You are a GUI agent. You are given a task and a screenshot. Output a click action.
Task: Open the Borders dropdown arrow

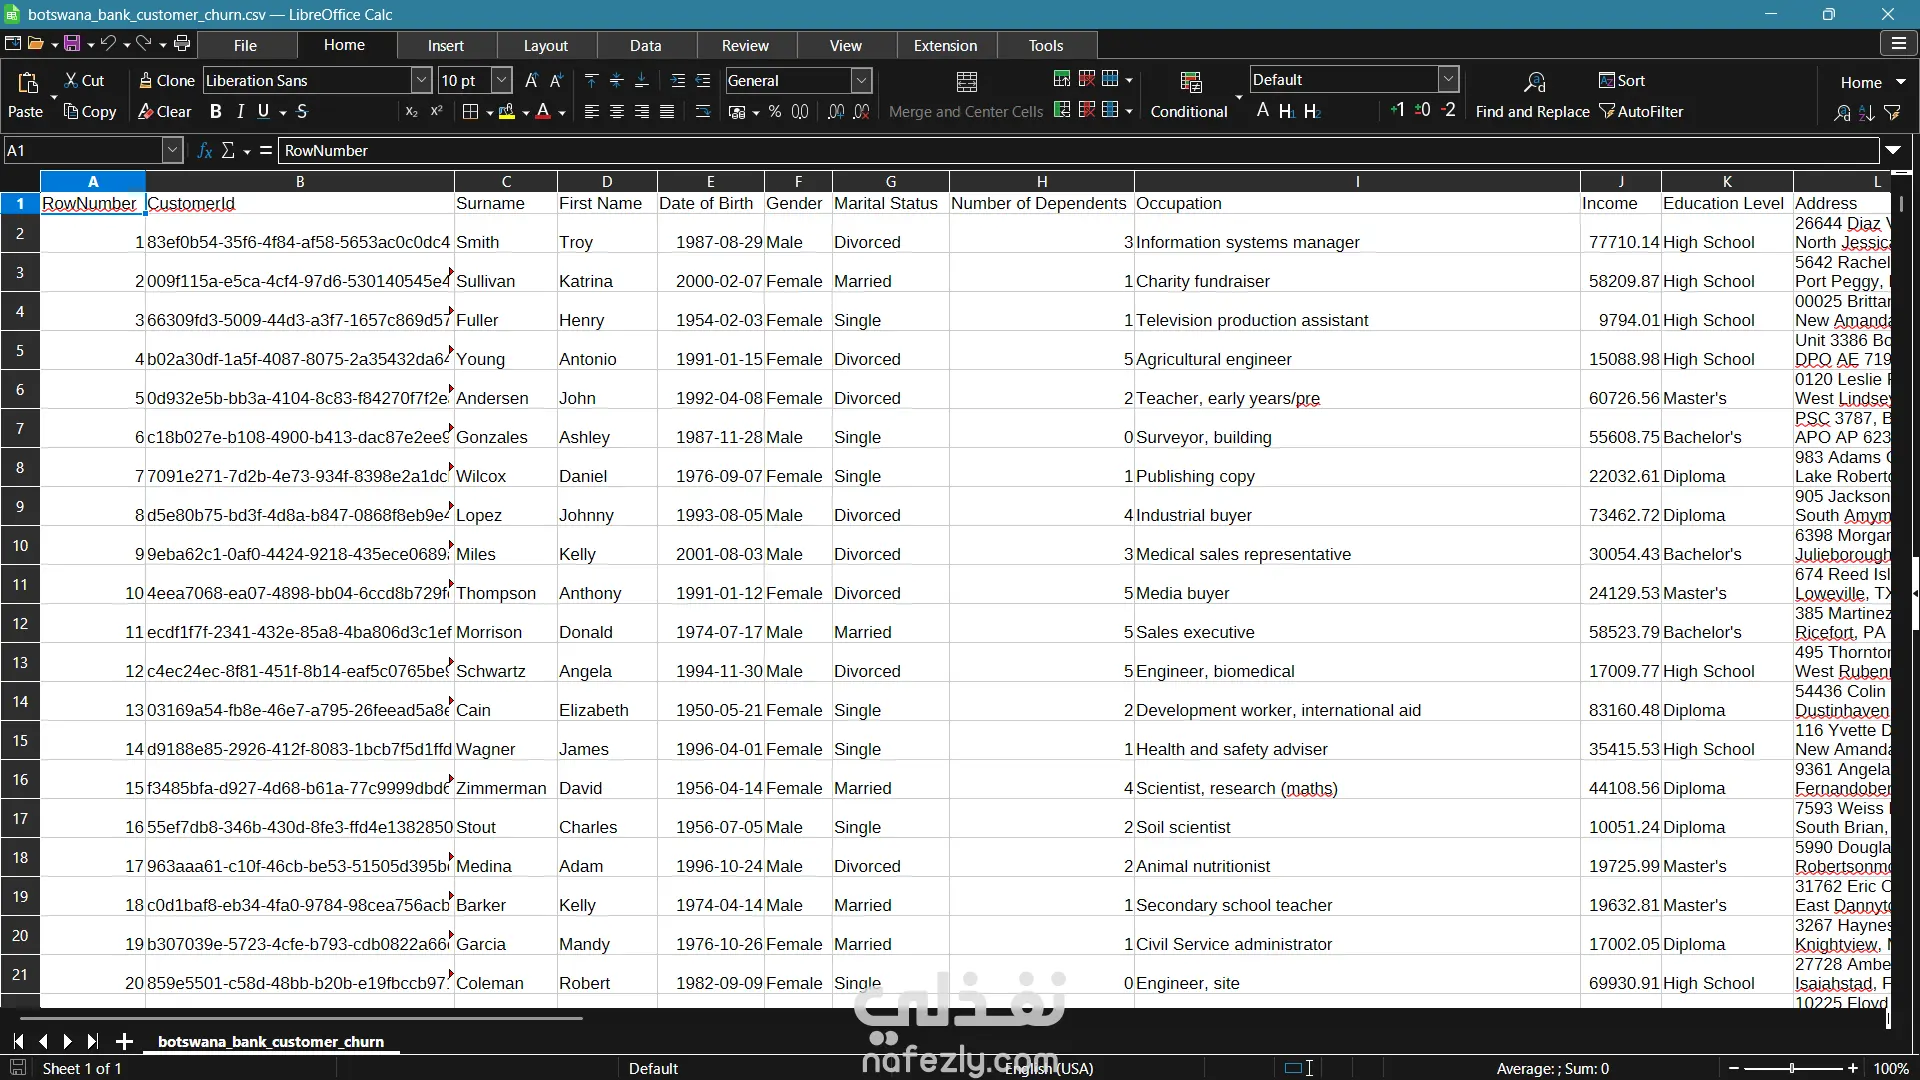coord(489,113)
